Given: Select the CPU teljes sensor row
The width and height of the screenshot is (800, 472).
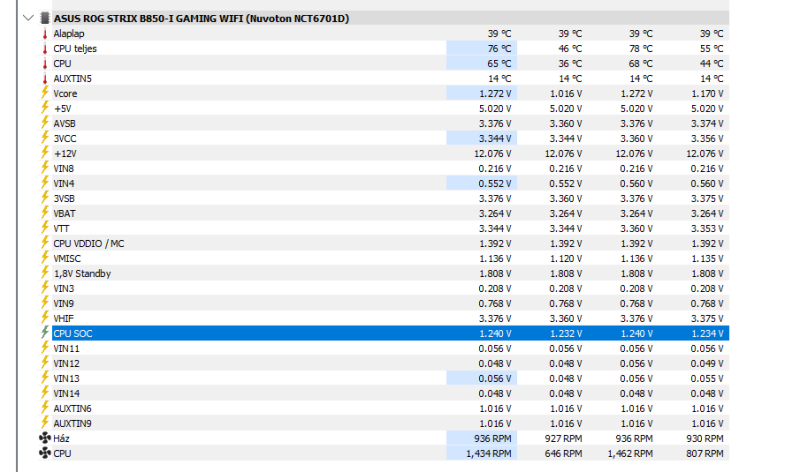Looking at the screenshot, I should click(390, 48).
